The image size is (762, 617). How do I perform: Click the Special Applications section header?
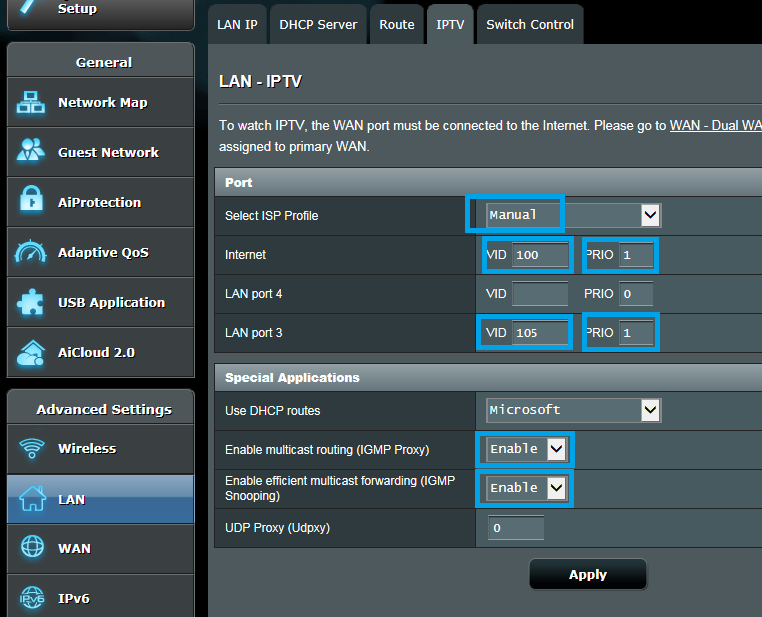tap(488, 377)
